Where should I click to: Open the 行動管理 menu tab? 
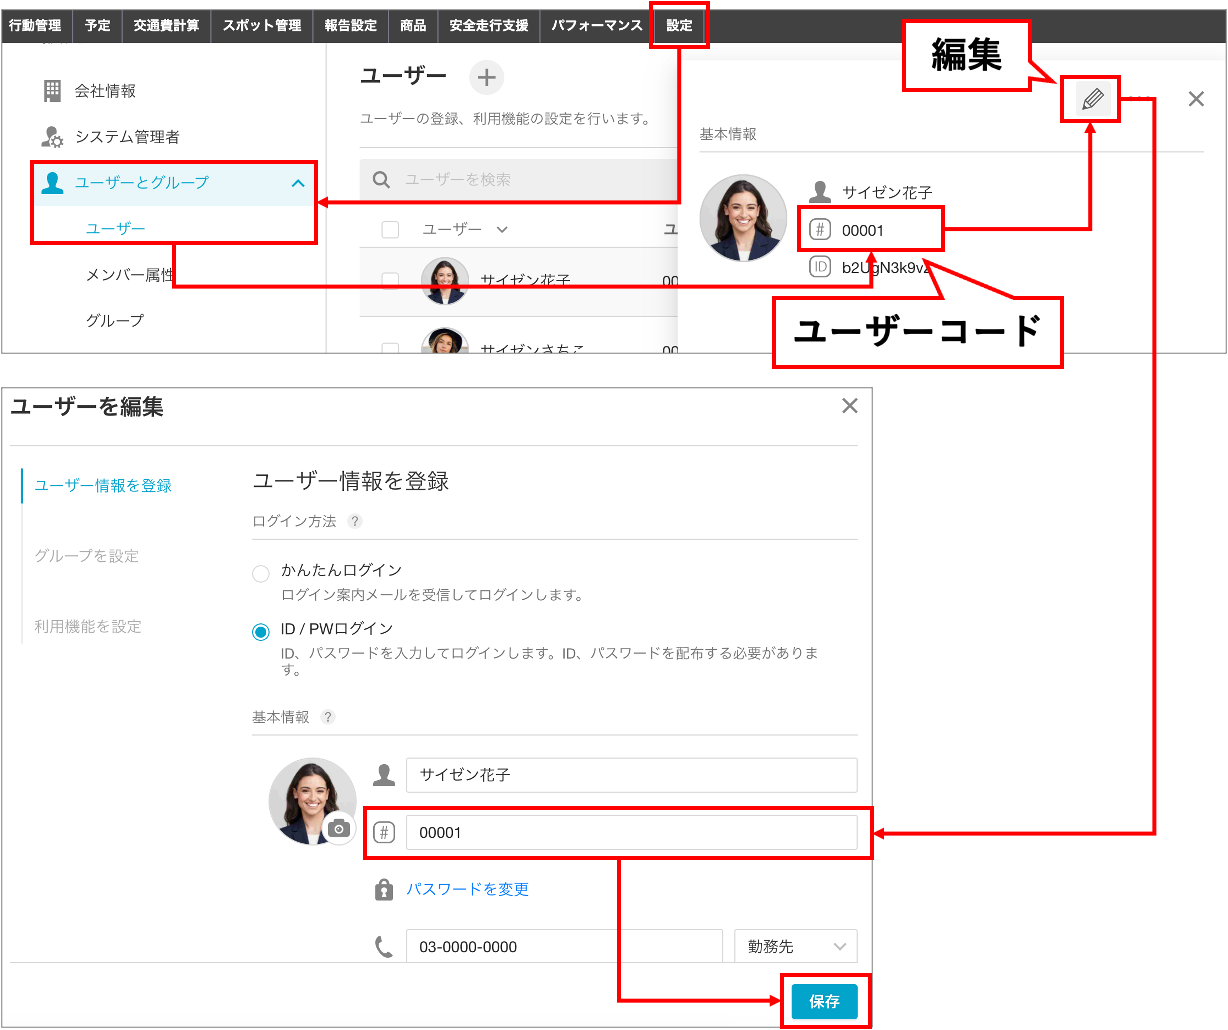click(x=35, y=26)
